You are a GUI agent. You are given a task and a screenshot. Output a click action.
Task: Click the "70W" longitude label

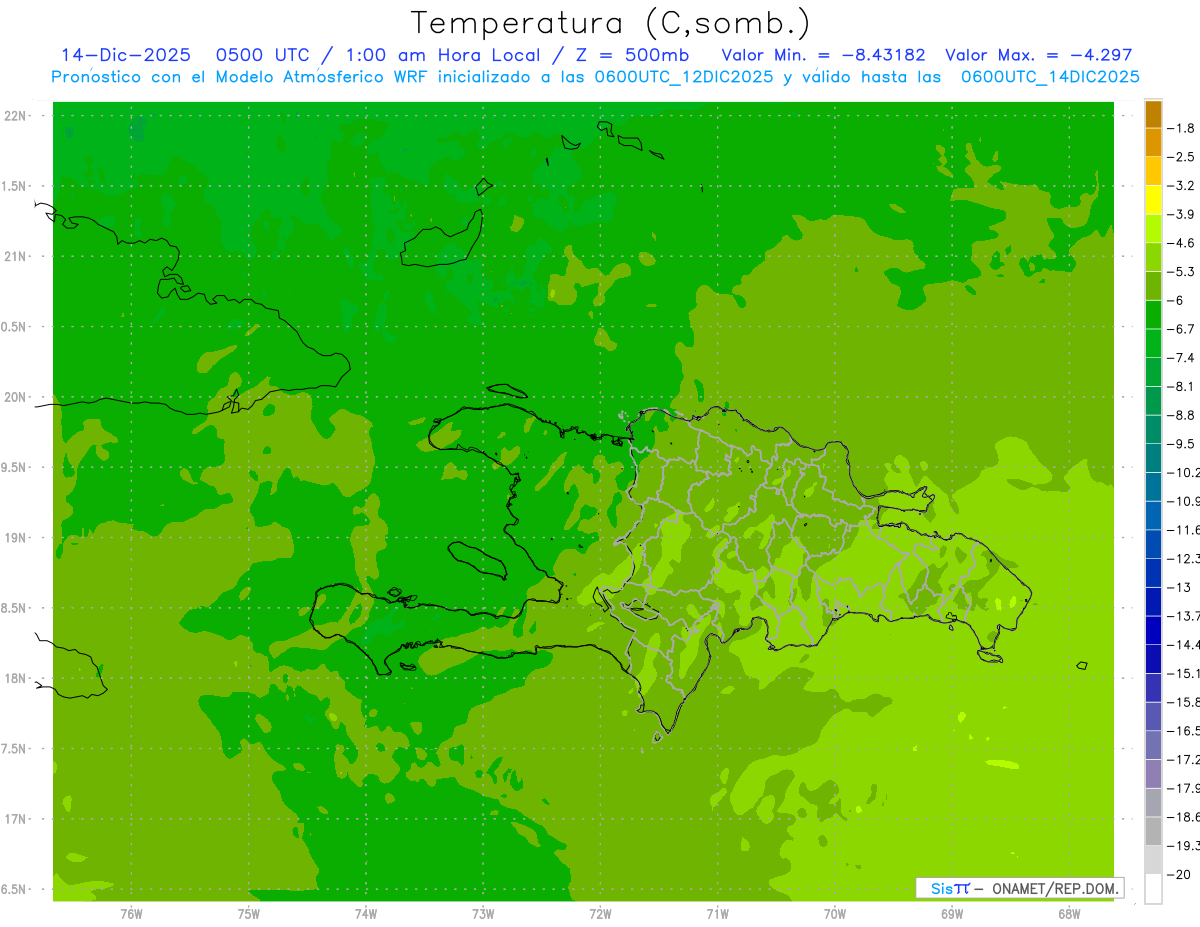point(834,914)
